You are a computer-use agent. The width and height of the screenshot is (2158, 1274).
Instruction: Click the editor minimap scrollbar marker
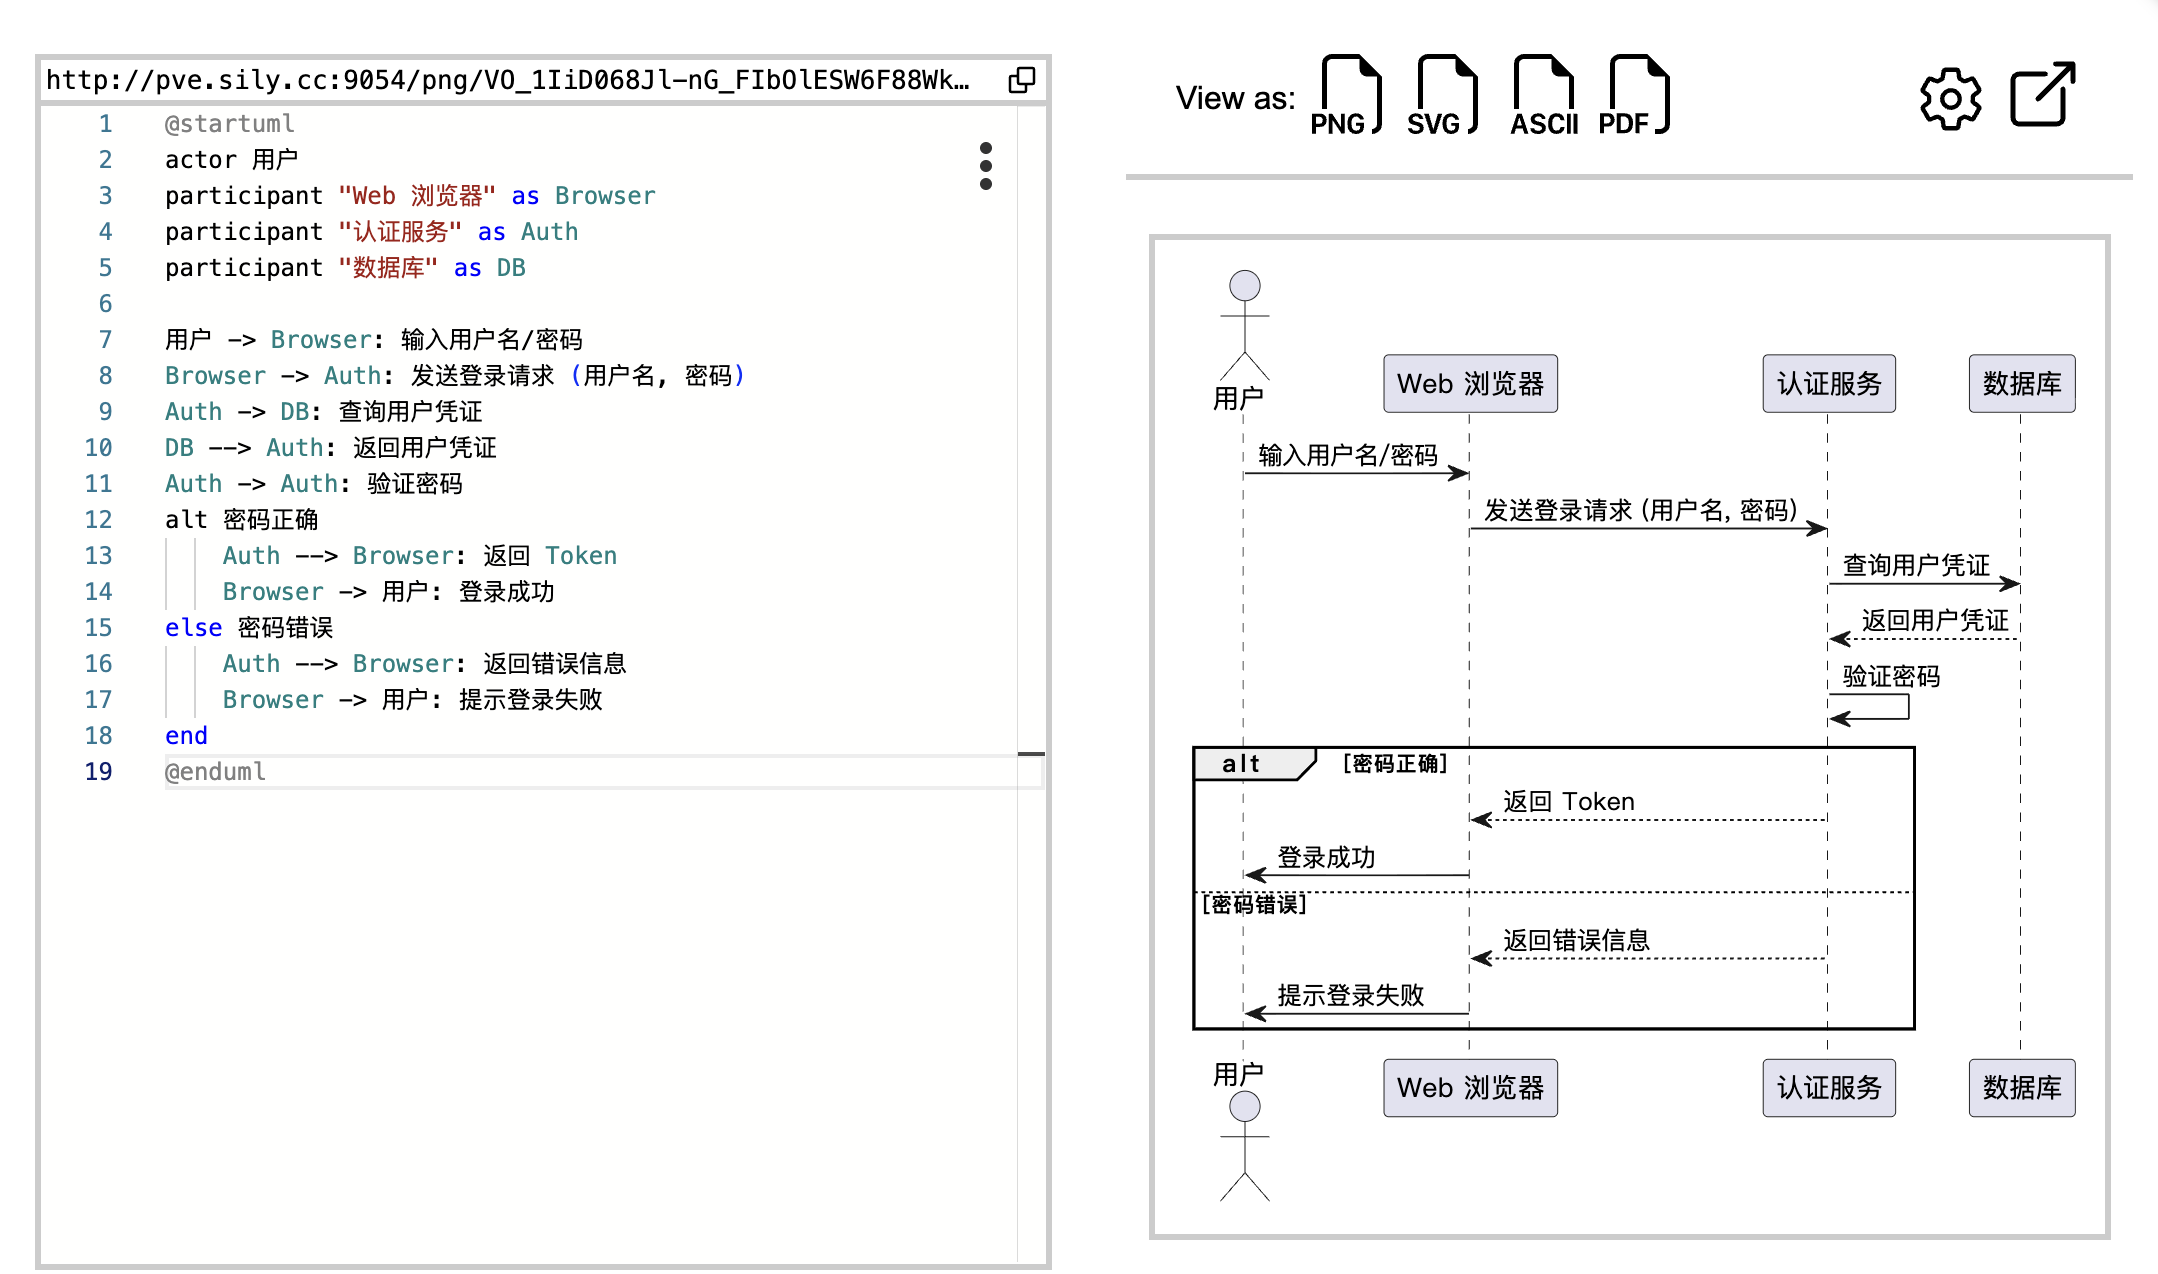[x=1031, y=754]
